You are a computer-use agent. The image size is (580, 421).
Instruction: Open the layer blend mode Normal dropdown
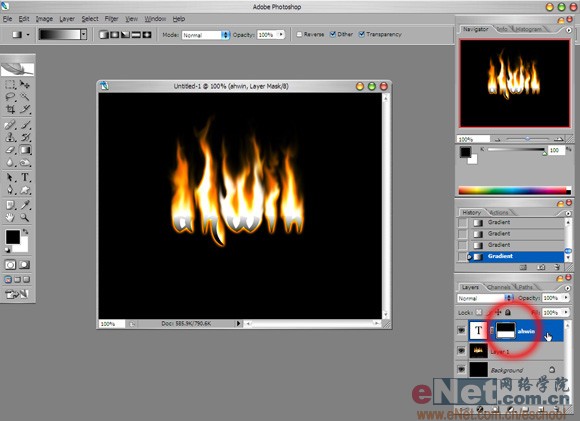coord(485,298)
